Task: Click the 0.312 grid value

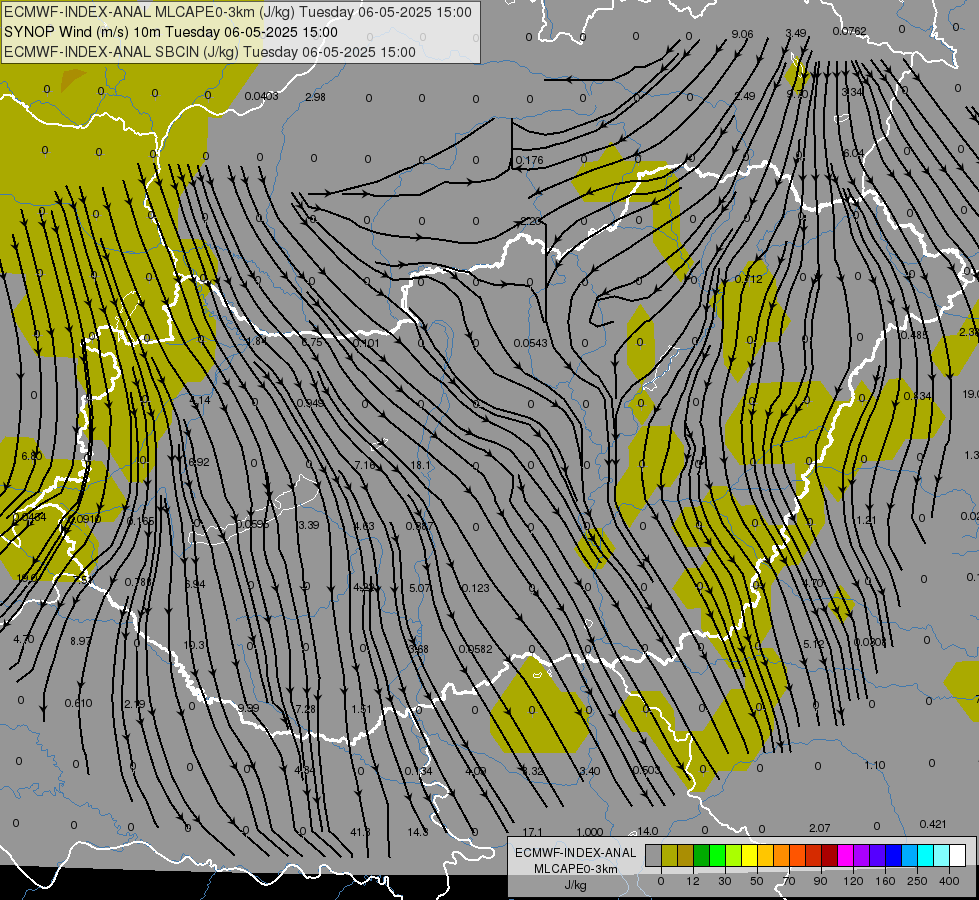Action: pyautogui.click(x=749, y=279)
